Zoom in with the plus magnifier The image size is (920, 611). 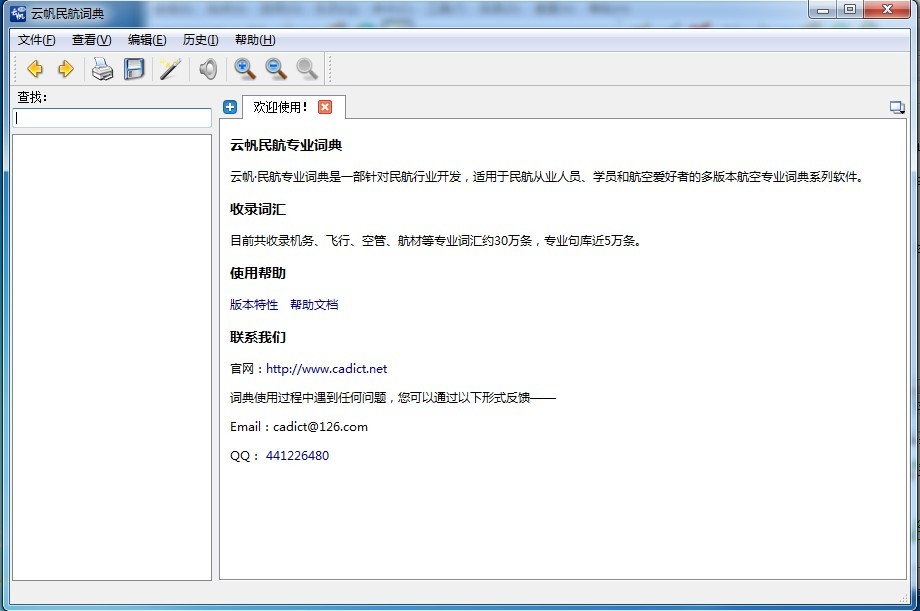245,69
